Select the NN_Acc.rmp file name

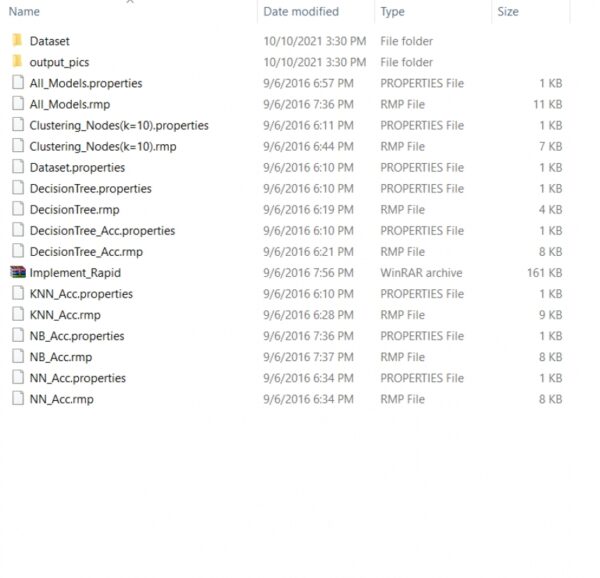pos(62,399)
